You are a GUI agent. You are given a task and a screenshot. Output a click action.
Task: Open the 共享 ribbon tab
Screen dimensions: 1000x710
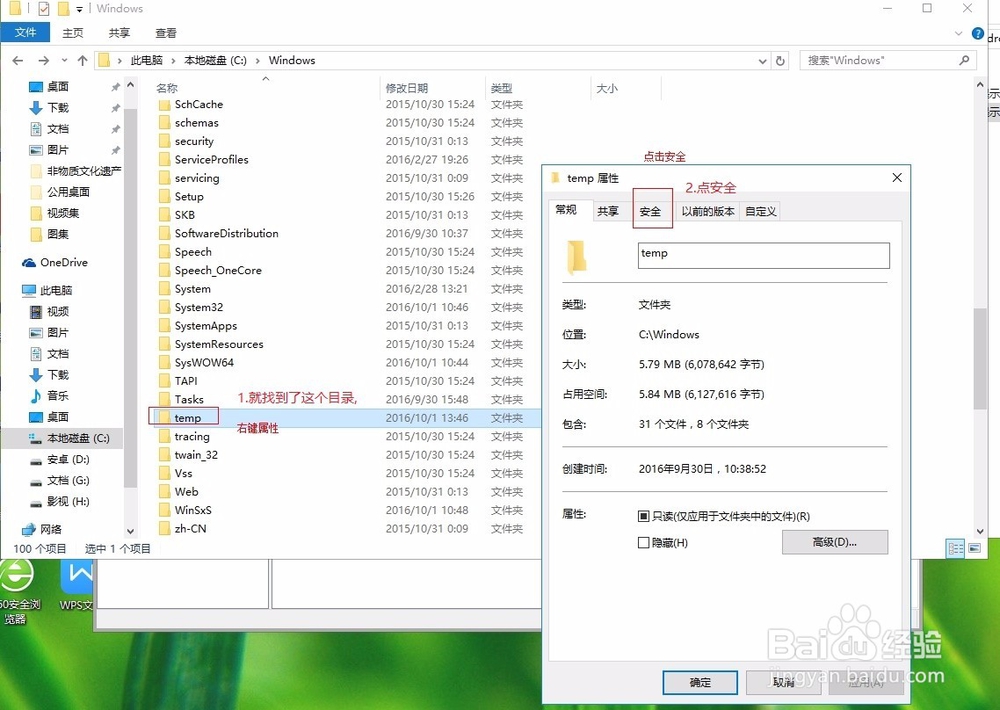click(119, 33)
